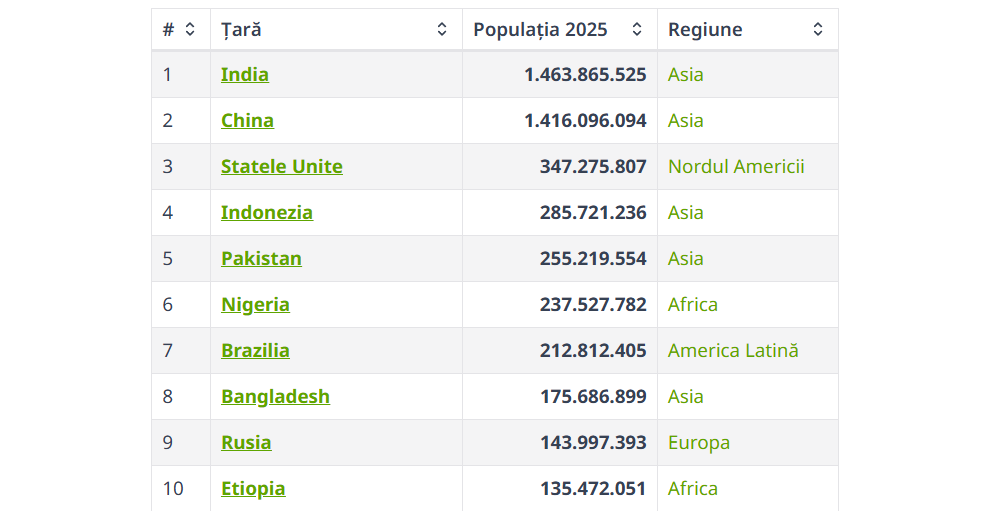Sort by Populația 2025 using its arrows

[x=637, y=30]
